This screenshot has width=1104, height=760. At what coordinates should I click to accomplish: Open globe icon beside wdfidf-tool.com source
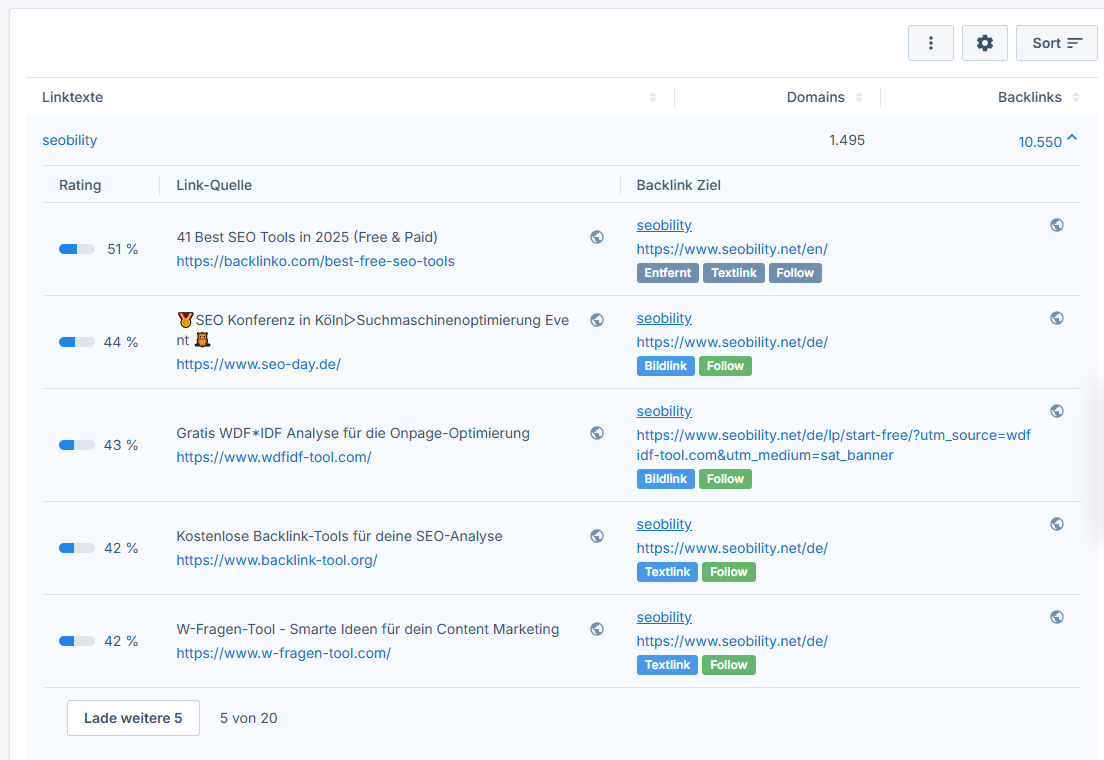[597, 433]
